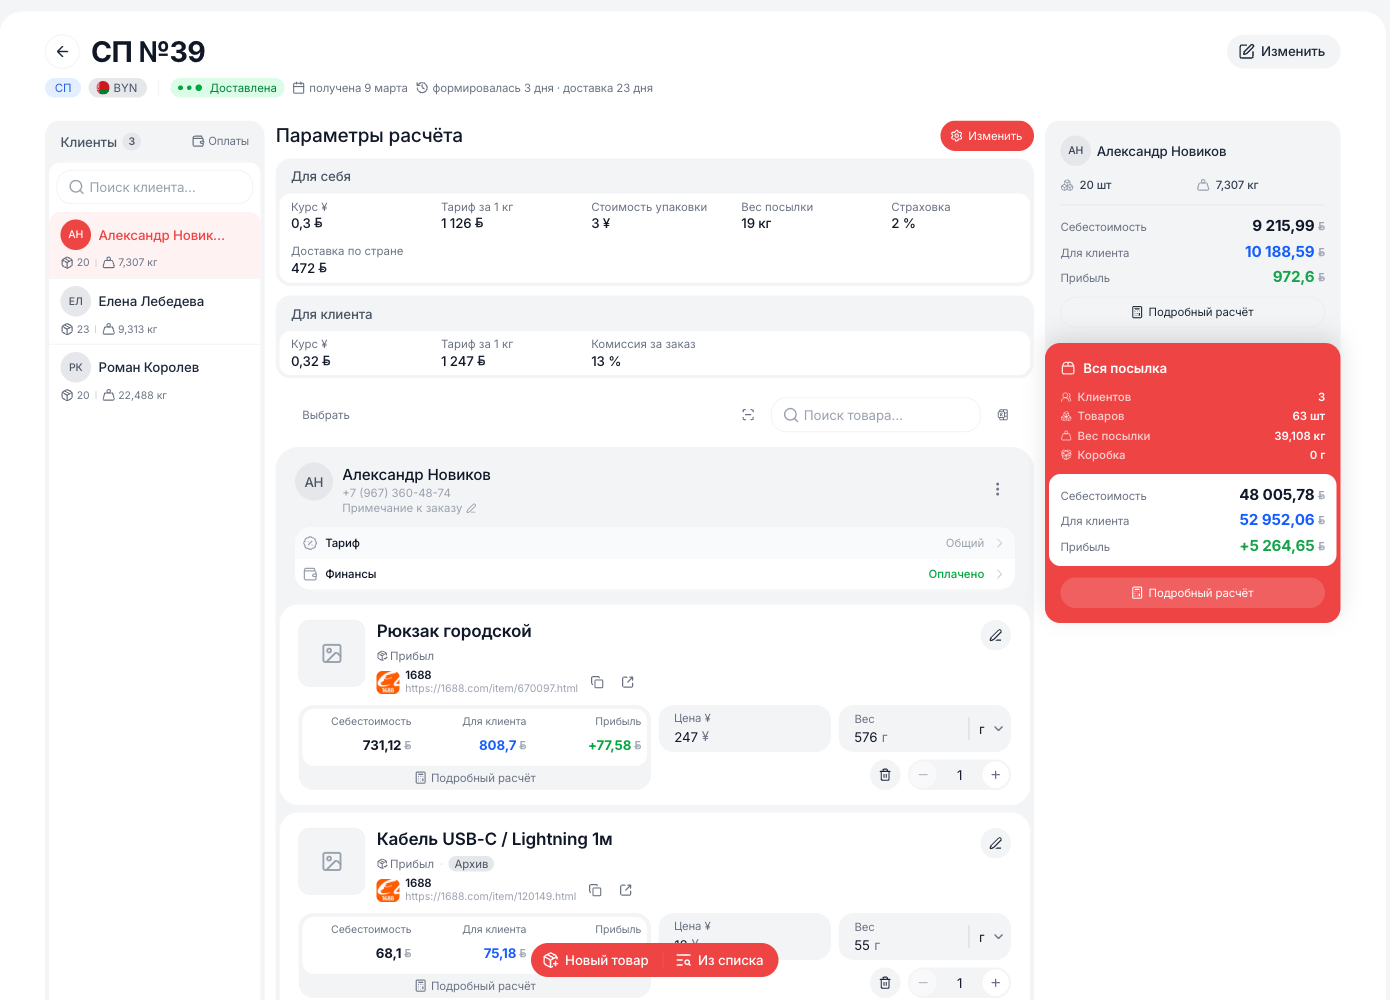Image resolution: width=1390 pixels, height=1000 pixels.
Task: Click the Оплаты link in Клиенты panel
Action: (221, 141)
